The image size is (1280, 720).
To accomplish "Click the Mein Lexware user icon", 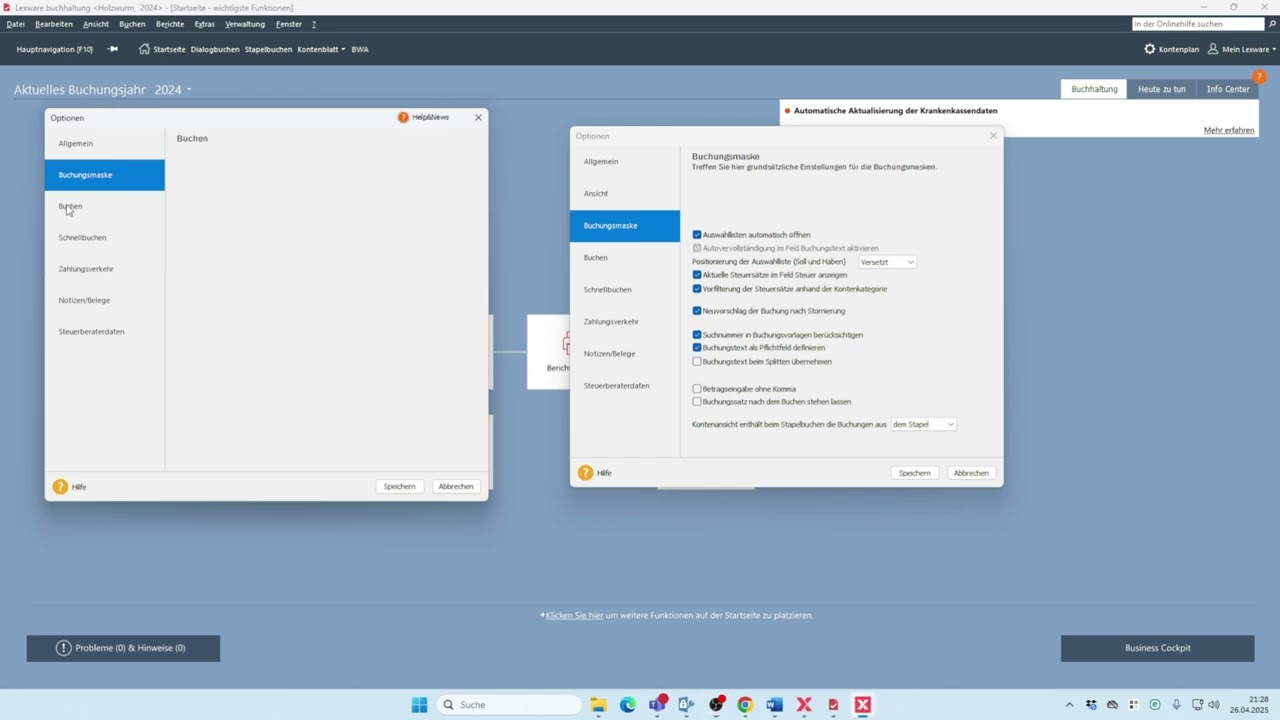I will (1213, 49).
